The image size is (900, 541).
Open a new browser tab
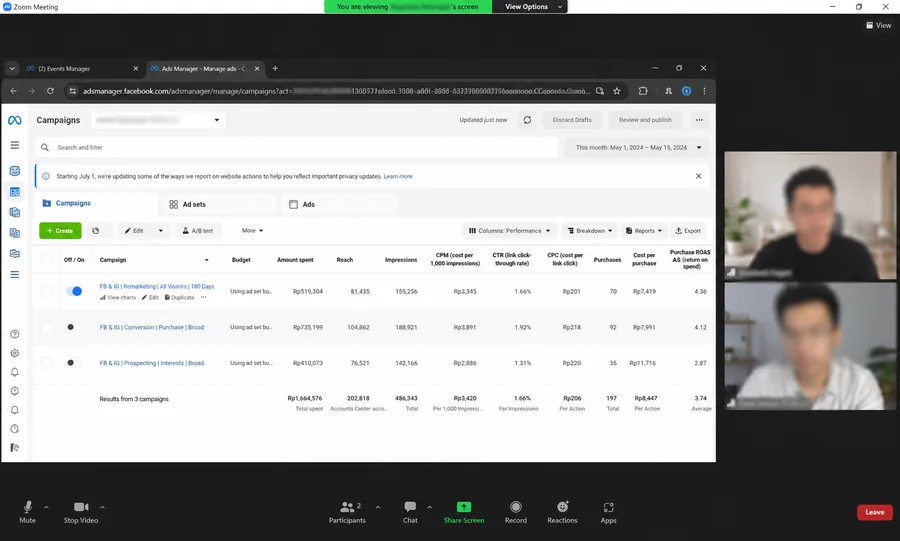tap(275, 68)
